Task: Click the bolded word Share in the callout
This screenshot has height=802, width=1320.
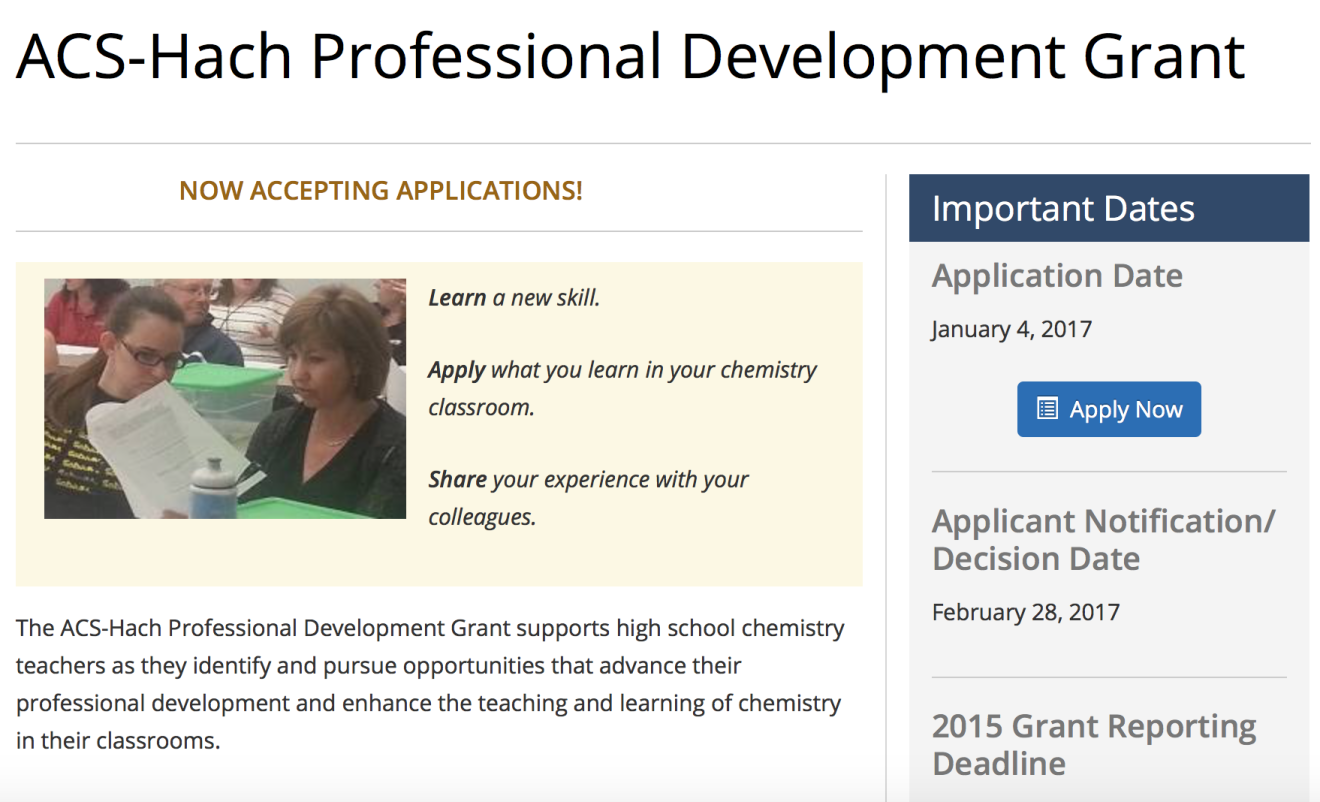Action: point(456,478)
